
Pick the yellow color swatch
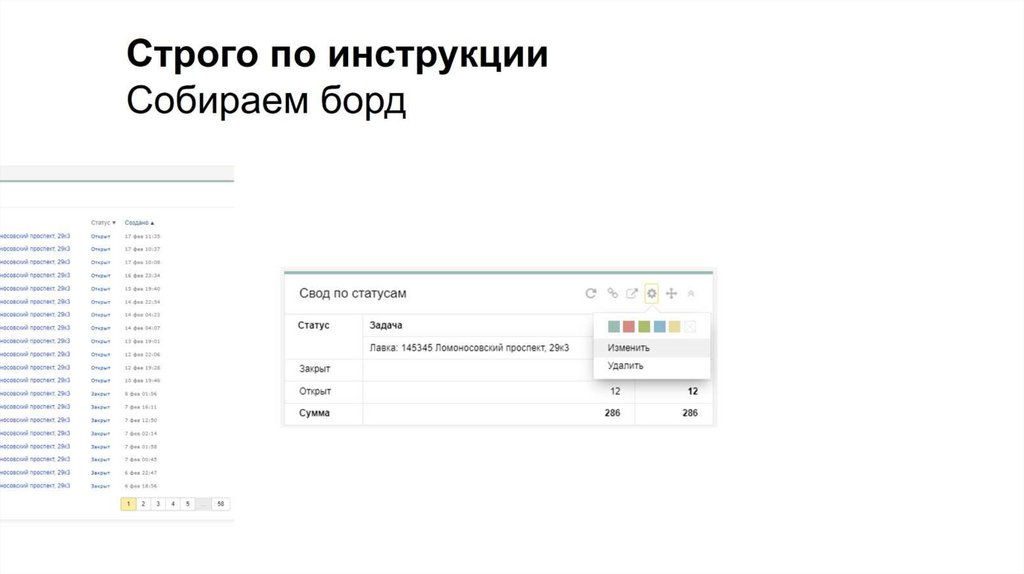coord(675,326)
